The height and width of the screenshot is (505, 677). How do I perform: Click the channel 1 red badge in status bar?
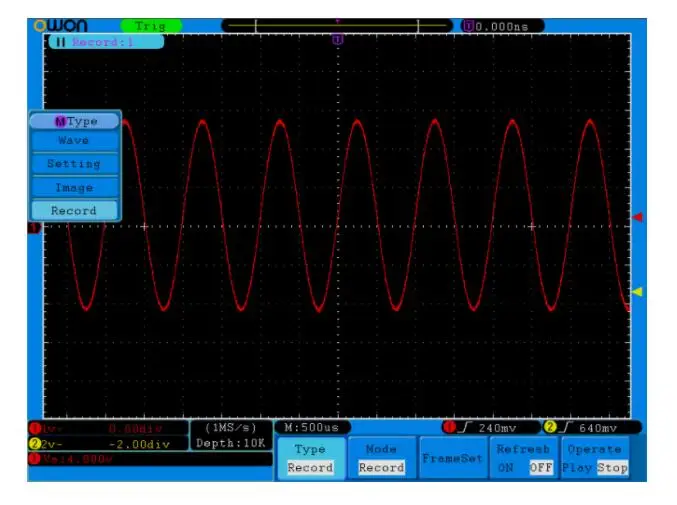[35, 428]
